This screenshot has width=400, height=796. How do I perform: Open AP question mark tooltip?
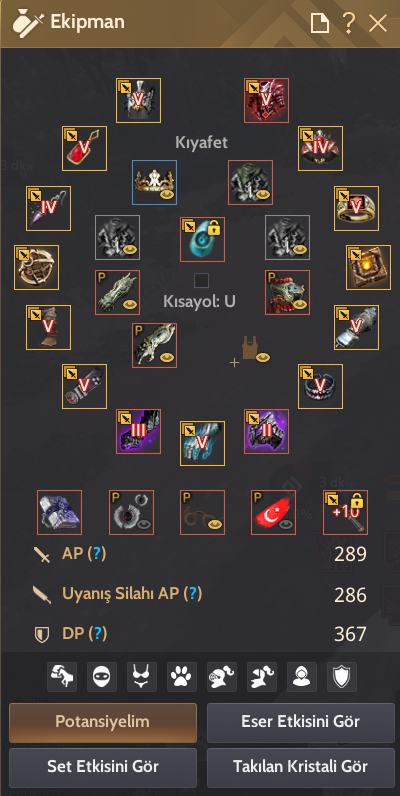tap(96, 554)
